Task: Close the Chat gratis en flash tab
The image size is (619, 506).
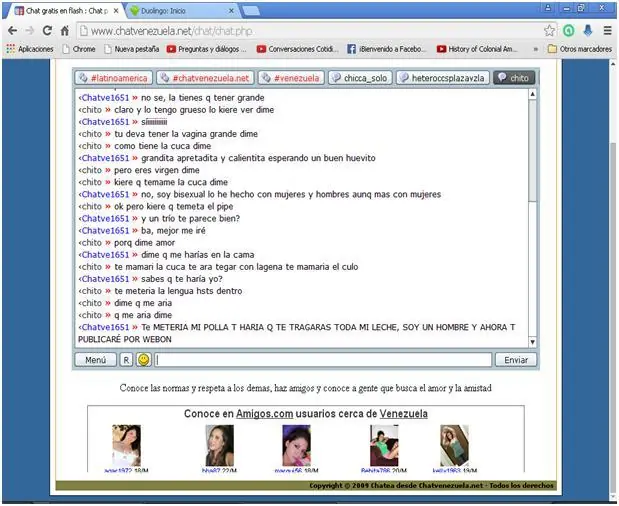Action: point(116,11)
